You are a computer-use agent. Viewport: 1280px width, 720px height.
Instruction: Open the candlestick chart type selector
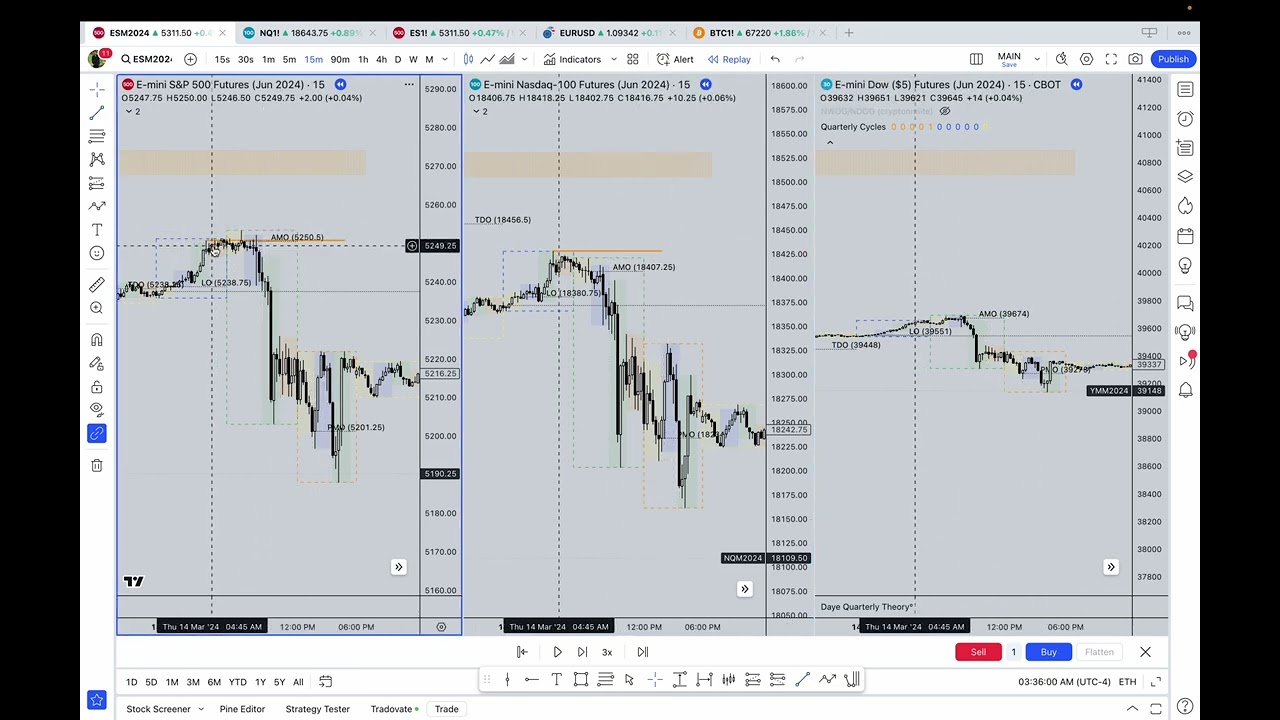coord(468,59)
